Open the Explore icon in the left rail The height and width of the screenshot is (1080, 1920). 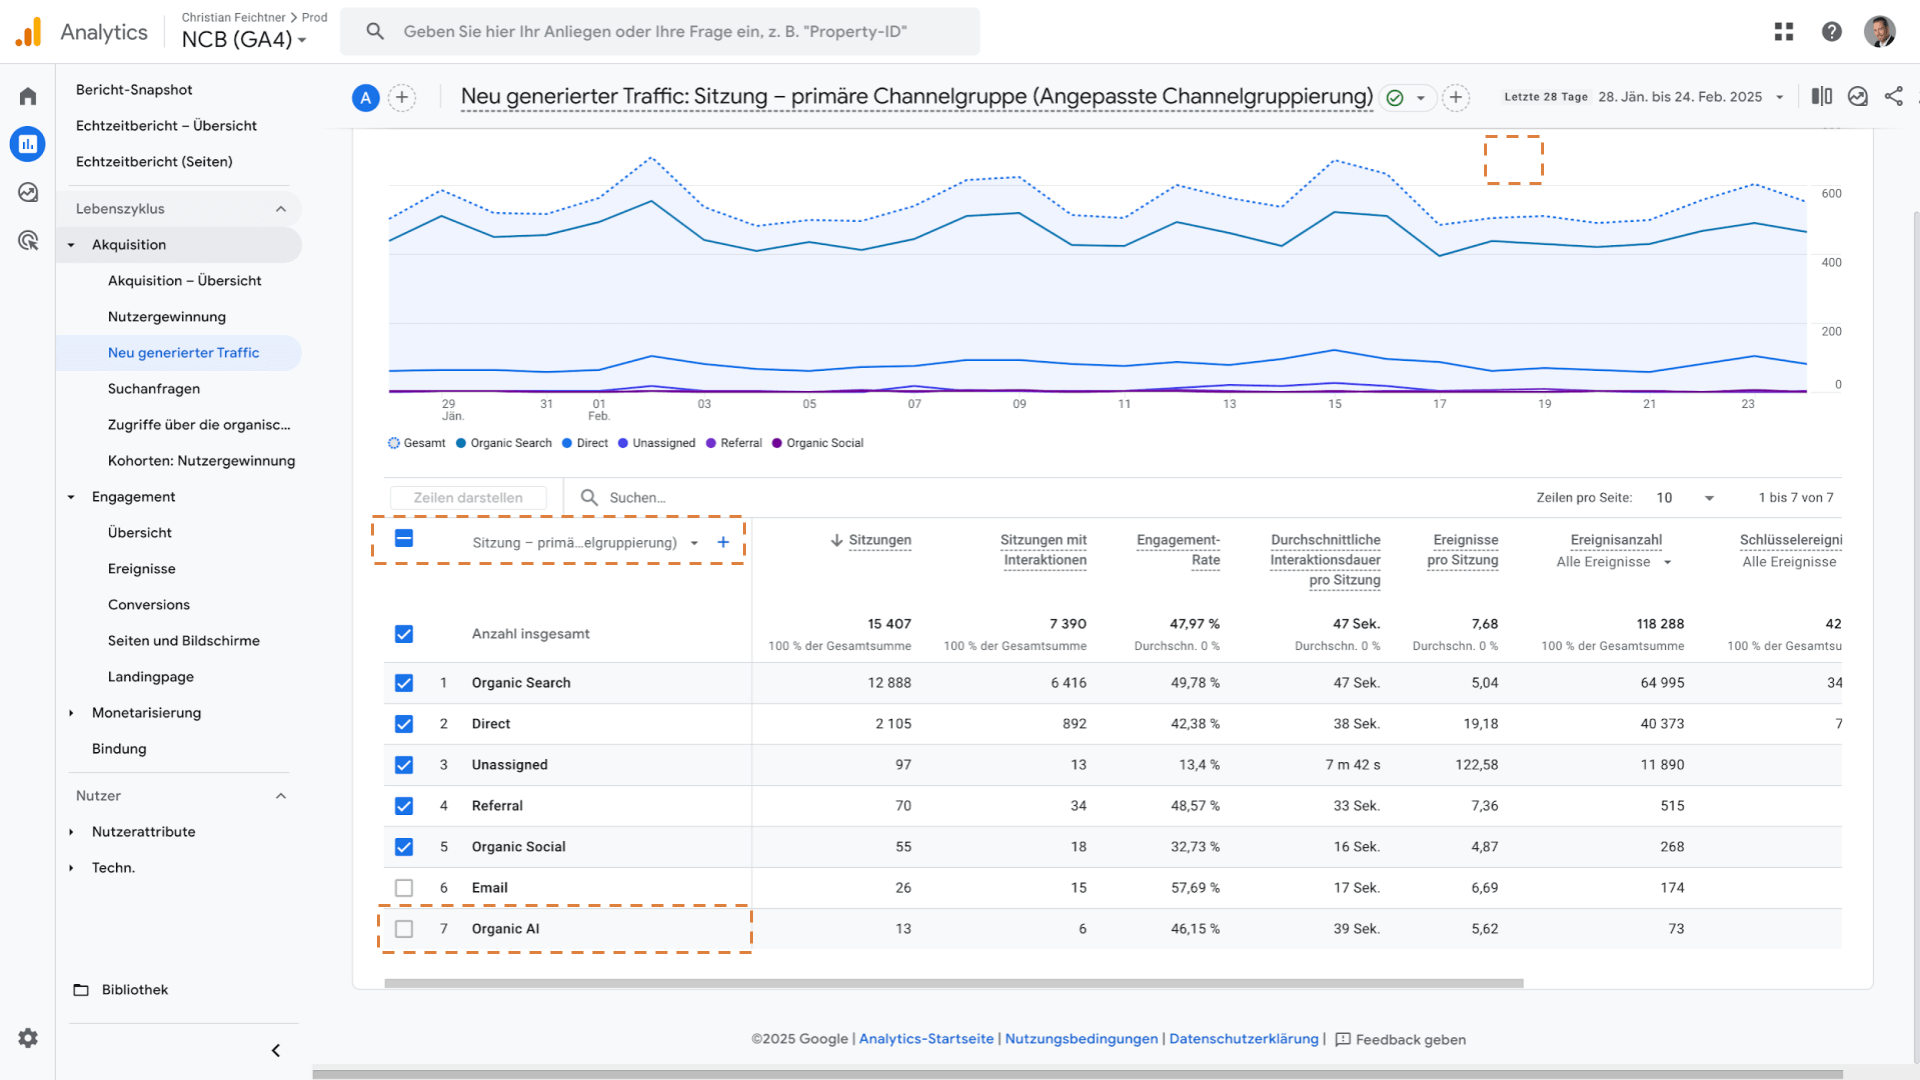[x=28, y=192]
